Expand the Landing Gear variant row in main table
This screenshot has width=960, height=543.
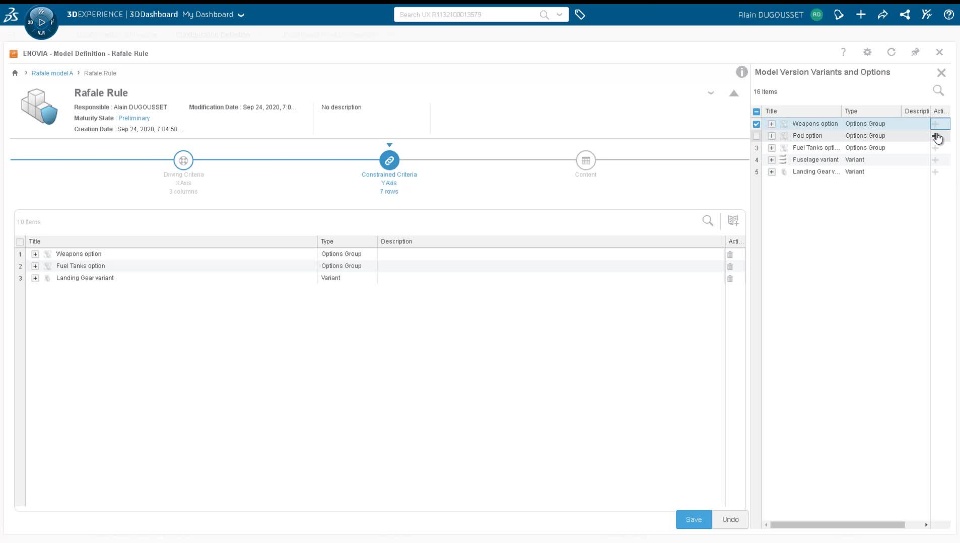coord(35,278)
